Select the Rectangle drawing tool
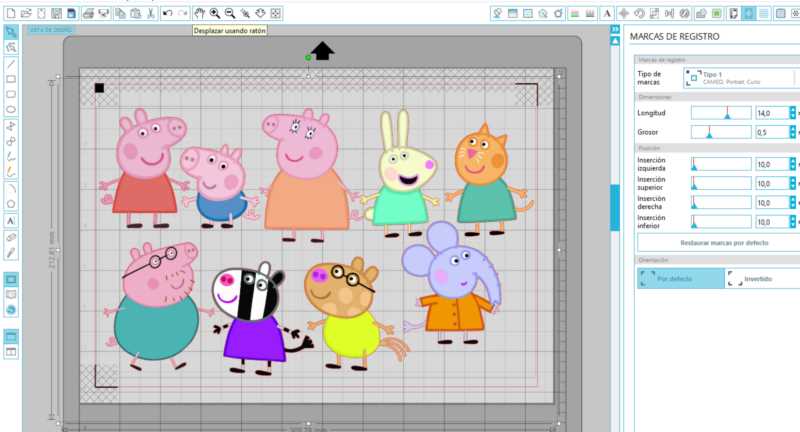800x432 pixels. coord(11,79)
